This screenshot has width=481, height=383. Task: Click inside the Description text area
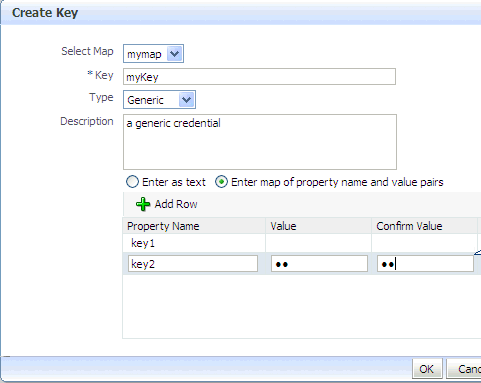pos(260,142)
